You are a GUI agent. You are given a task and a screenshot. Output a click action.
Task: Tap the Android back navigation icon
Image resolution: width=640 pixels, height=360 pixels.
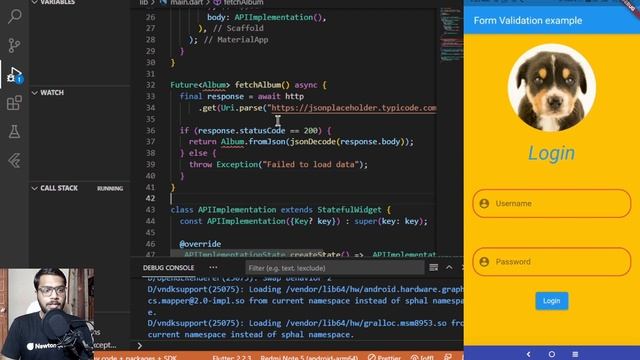tap(528, 354)
